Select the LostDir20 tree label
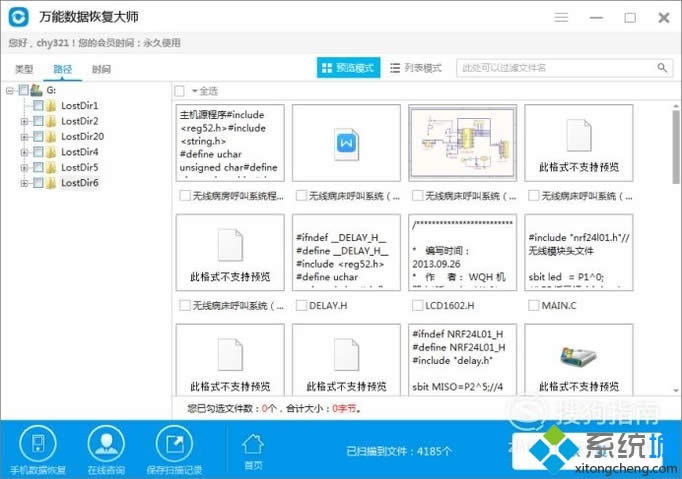682x479 pixels. click(82, 137)
